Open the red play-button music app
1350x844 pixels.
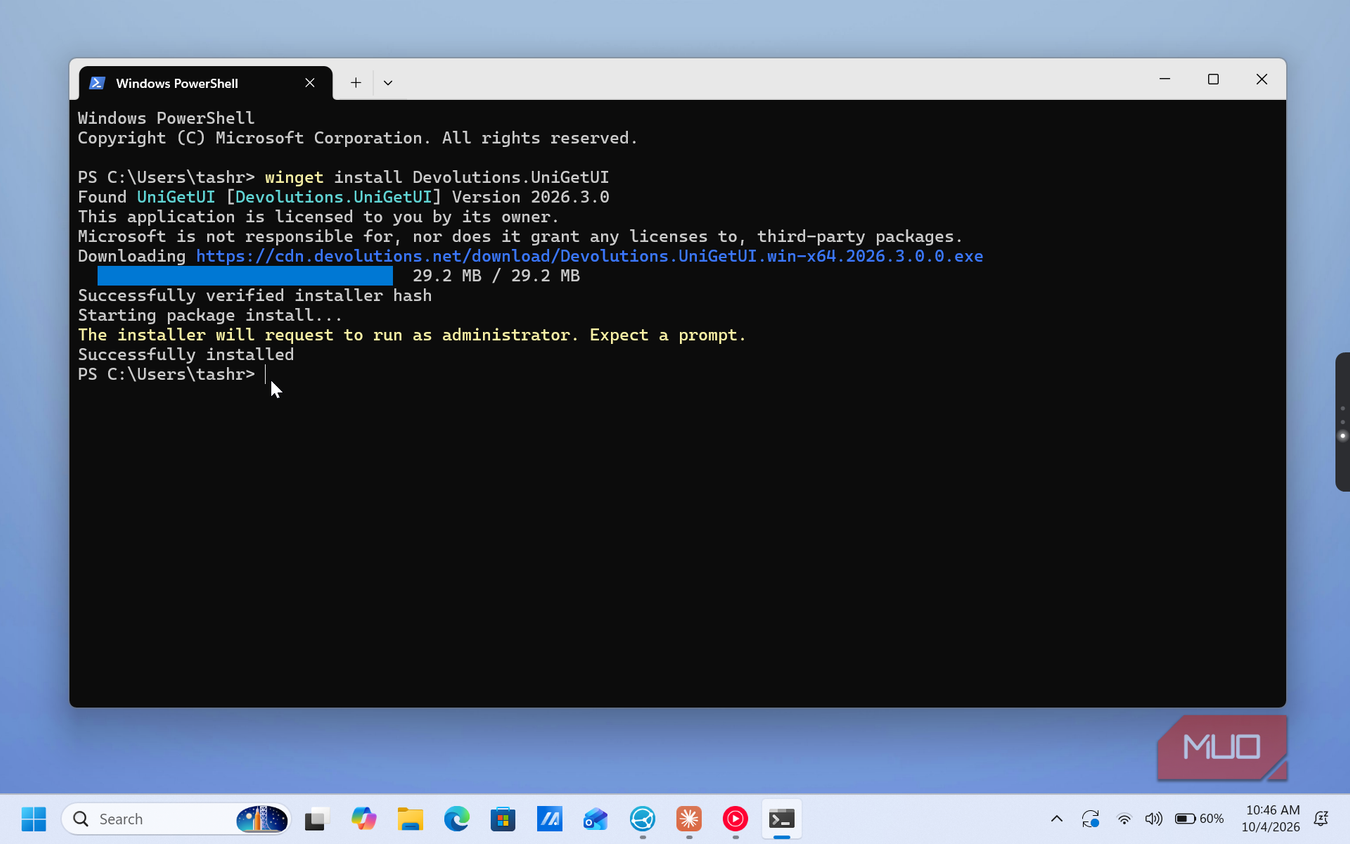tap(735, 819)
